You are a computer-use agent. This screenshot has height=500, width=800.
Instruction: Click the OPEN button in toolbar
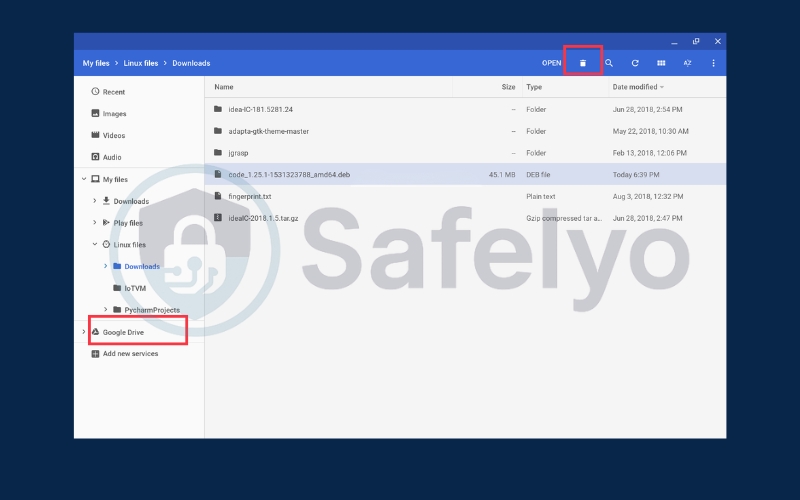[x=552, y=63]
